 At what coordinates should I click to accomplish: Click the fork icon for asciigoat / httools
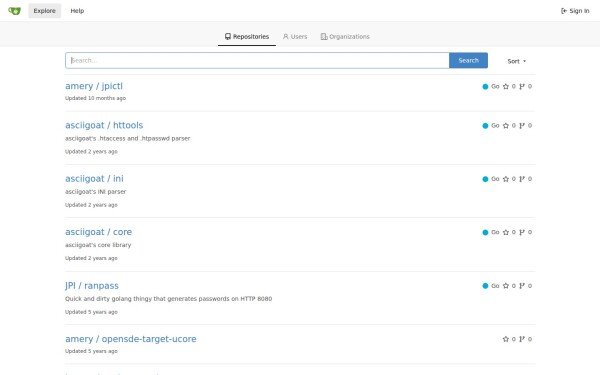522,126
